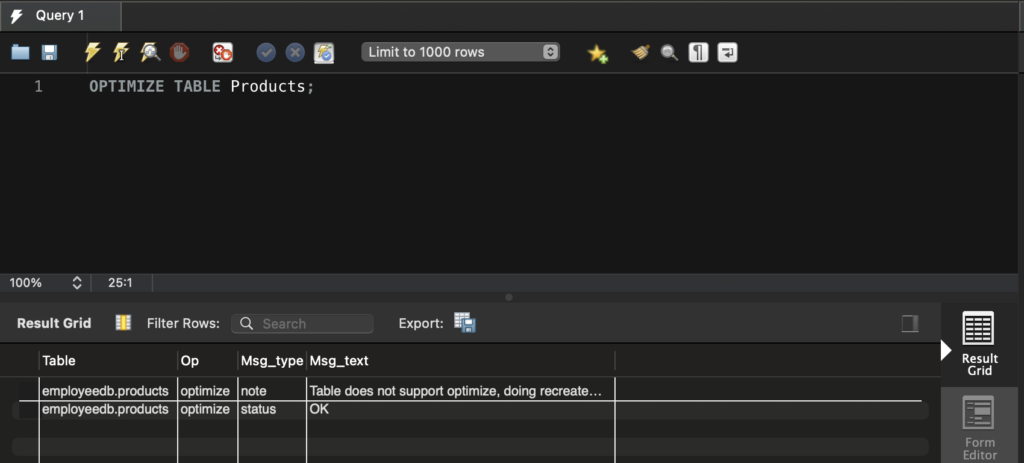The width and height of the screenshot is (1024, 463).
Task: Change the 100% zoom level stepper
Action: [77, 283]
